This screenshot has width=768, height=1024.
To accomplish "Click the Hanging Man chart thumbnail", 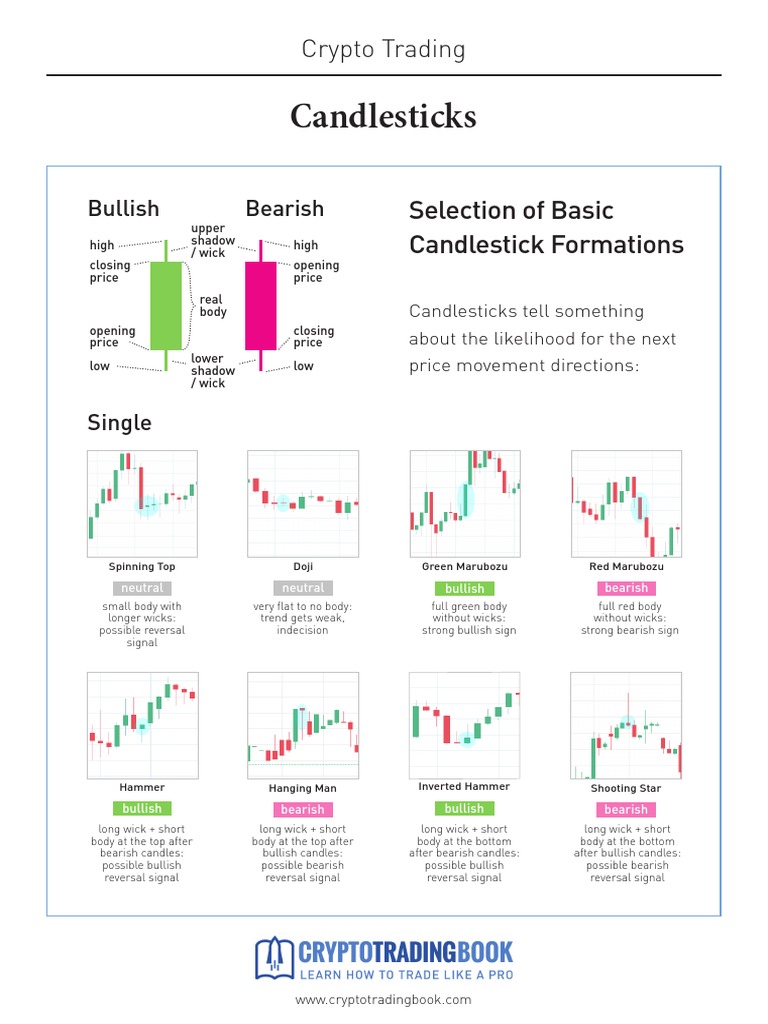I will 303,725.
